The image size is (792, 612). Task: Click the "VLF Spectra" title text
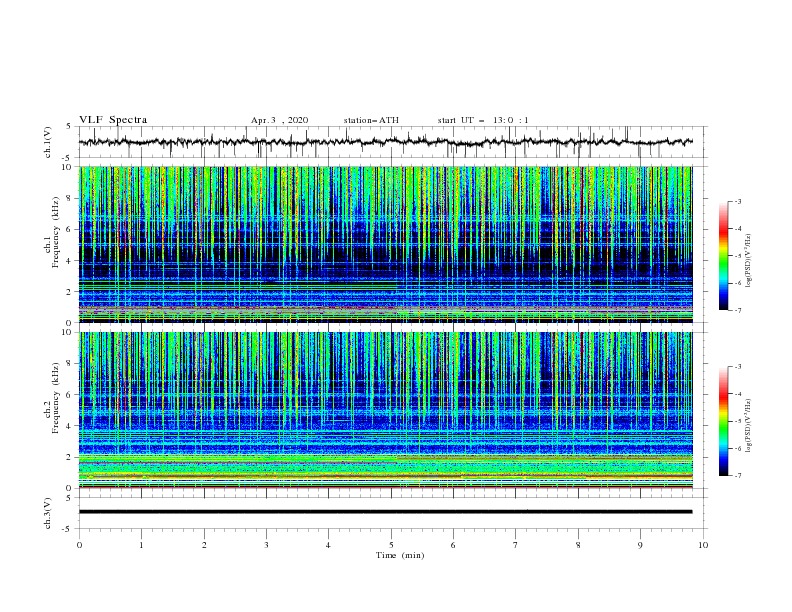113,120
